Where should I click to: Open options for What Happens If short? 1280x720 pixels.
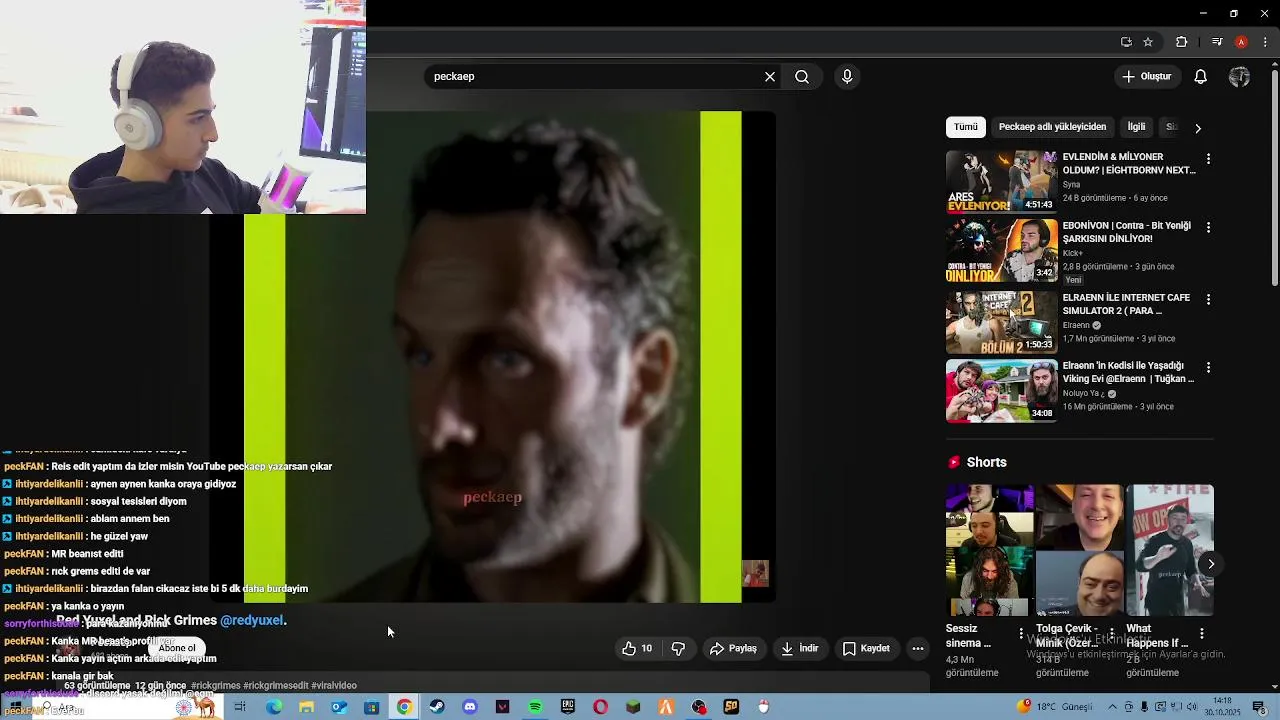[1201, 634]
